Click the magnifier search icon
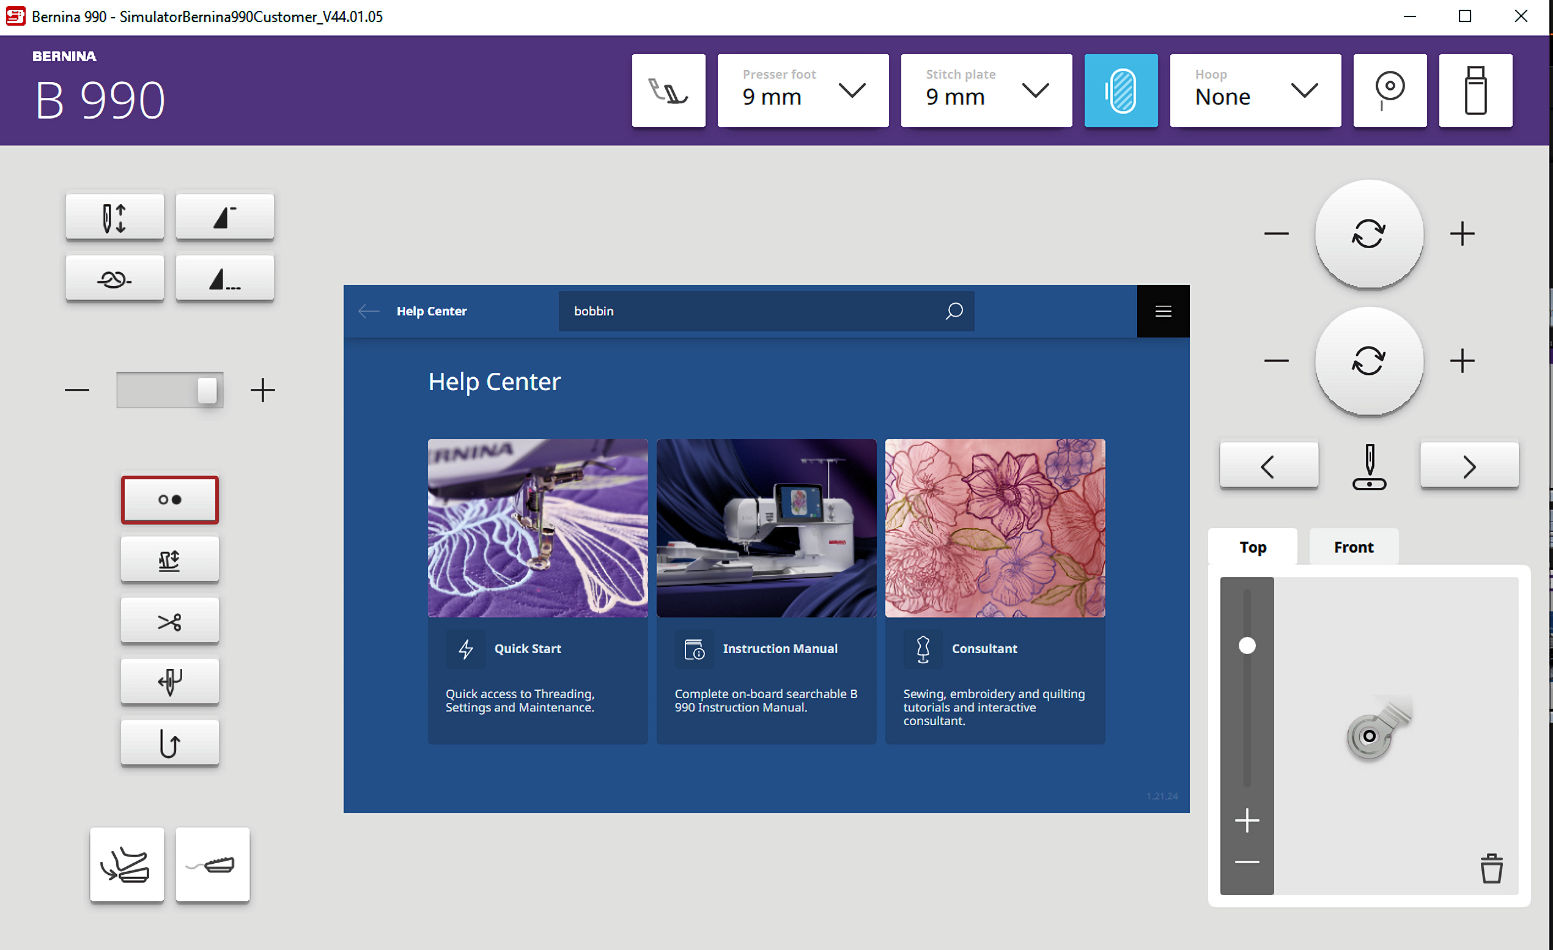 pyautogui.click(x=955, y=311)
